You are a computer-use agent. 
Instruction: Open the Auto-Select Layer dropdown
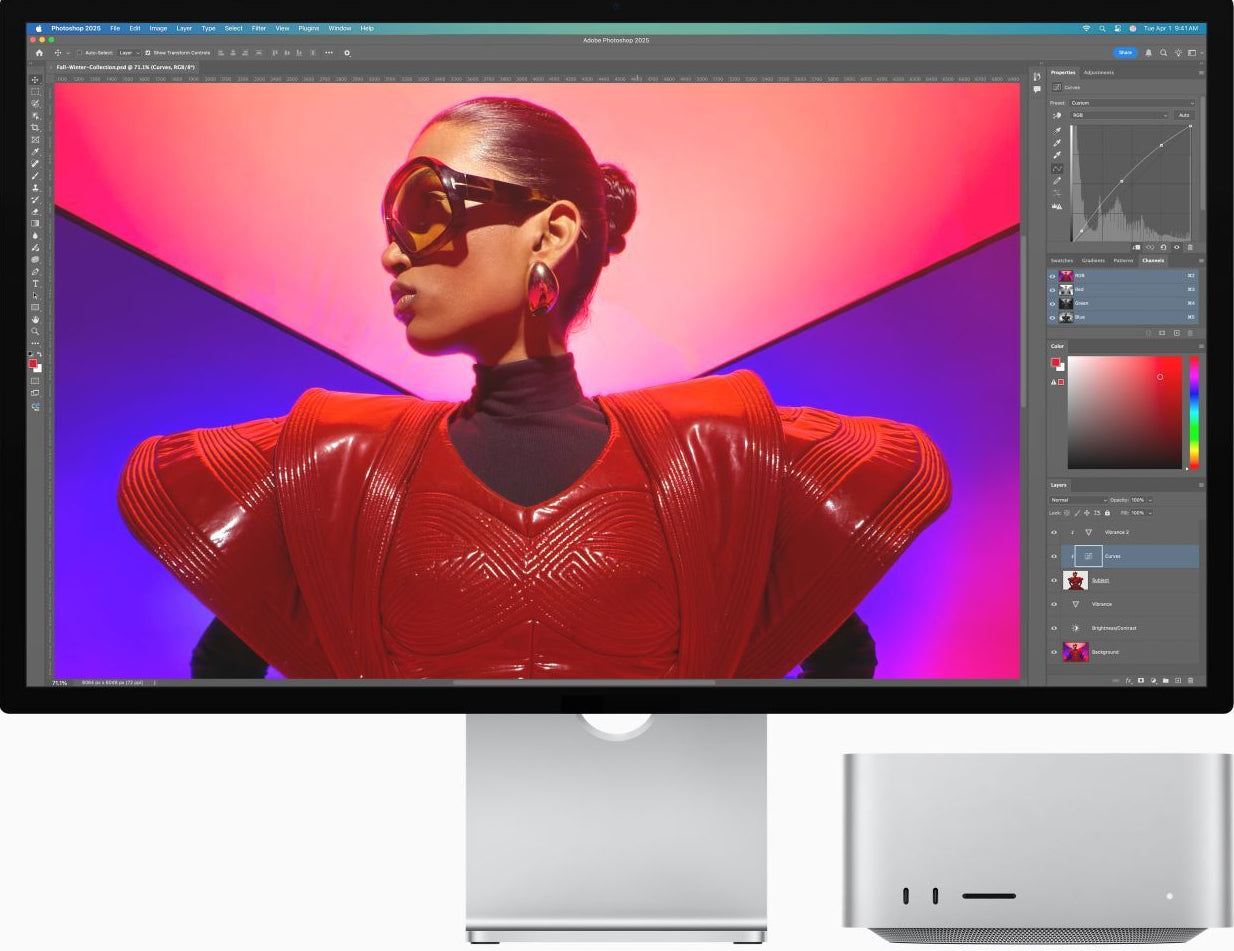[128, 52]
